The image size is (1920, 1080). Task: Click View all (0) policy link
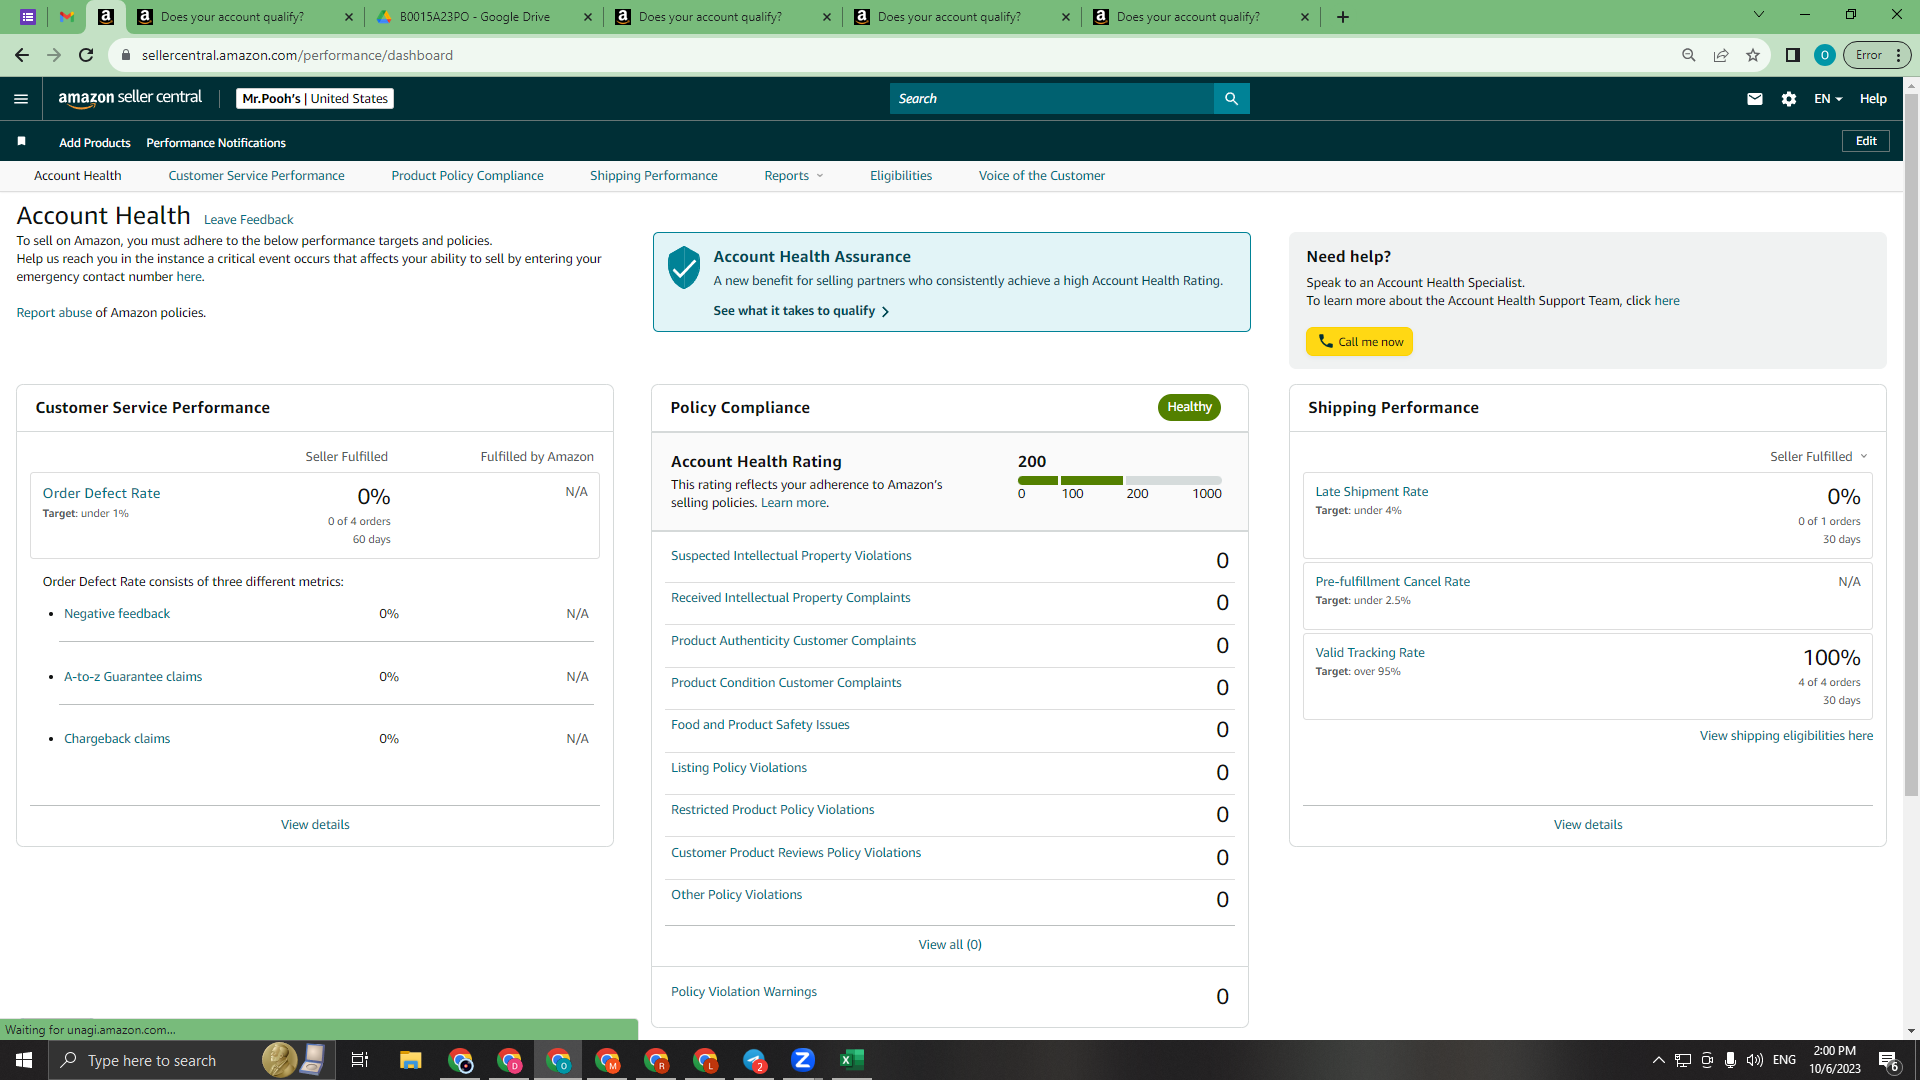949,945
